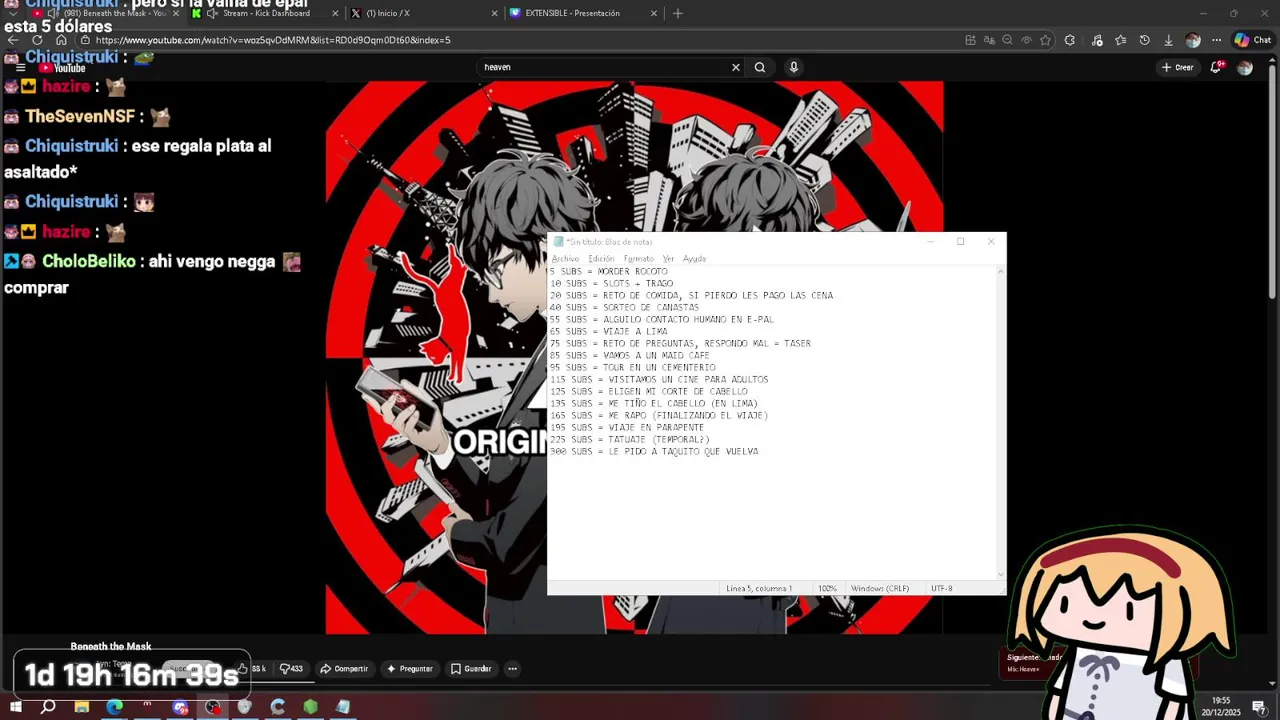The image size is (1280, 720).
Task: Open the Windows Start menu
Action: pos(15,707)
